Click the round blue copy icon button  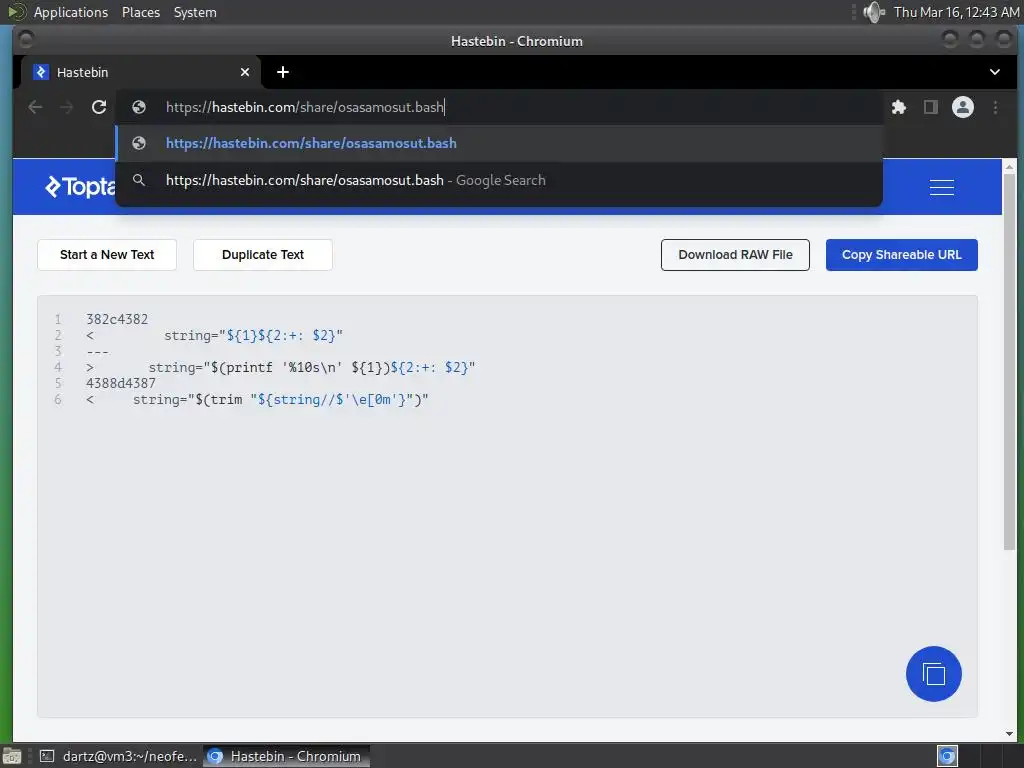tap(933, 674)
